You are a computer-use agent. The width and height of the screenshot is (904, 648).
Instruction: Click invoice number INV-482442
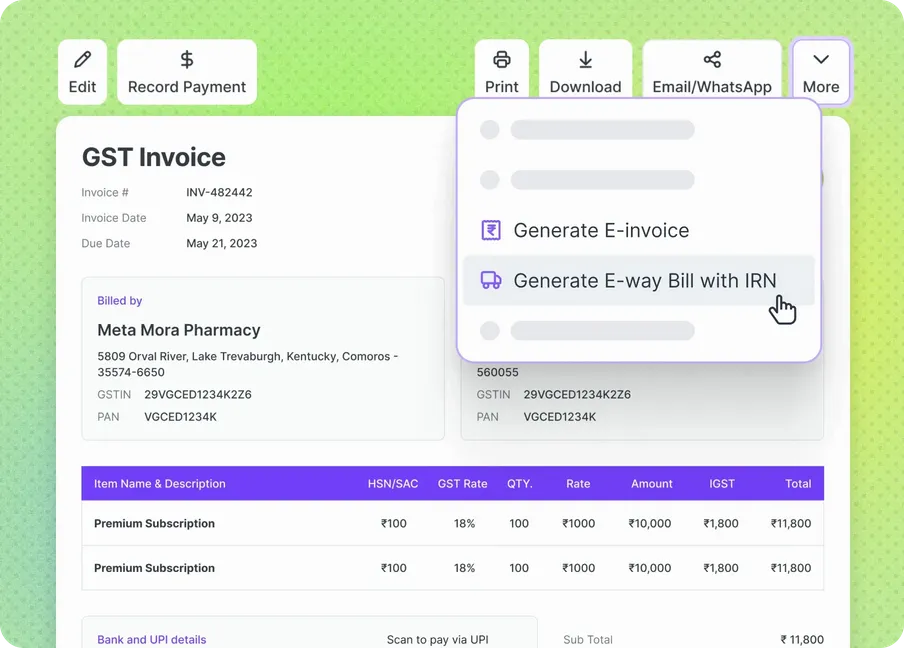pos(219,193)
